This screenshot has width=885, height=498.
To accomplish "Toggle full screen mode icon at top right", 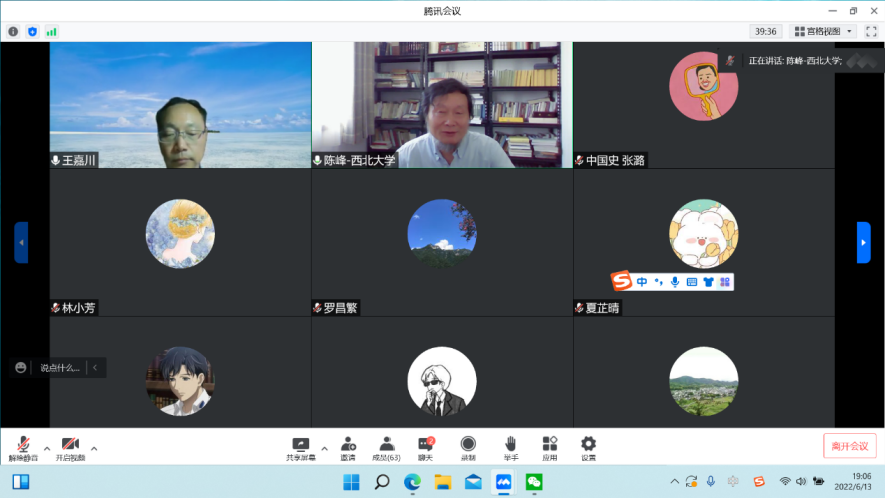I will point(871,31).
